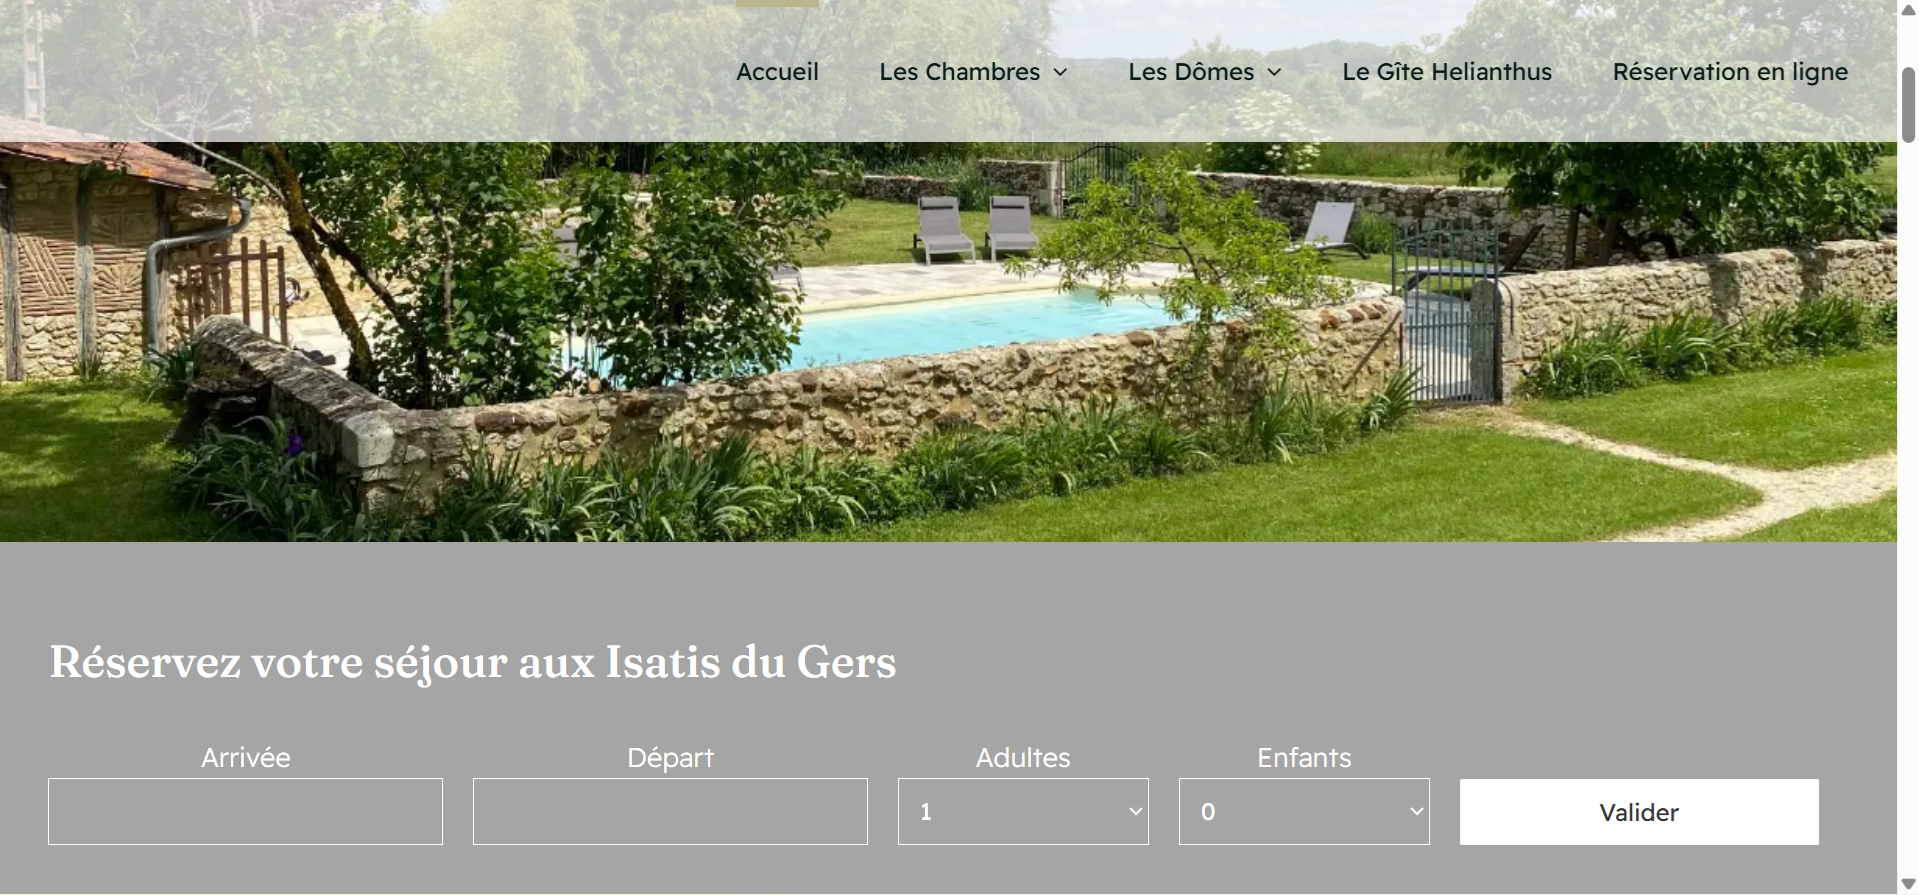Click the Arrivée field label
Image resolution: width=1919 pixels, height=895 pixels.
[245, 758]
